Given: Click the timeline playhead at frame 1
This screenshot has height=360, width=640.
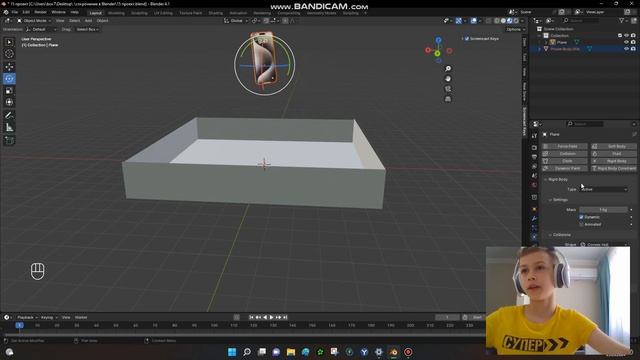Looking at the screenshot, I should click(19, 325).
